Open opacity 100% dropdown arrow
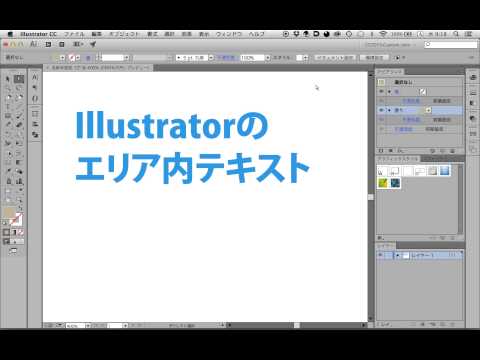 [x=268, y=58]
